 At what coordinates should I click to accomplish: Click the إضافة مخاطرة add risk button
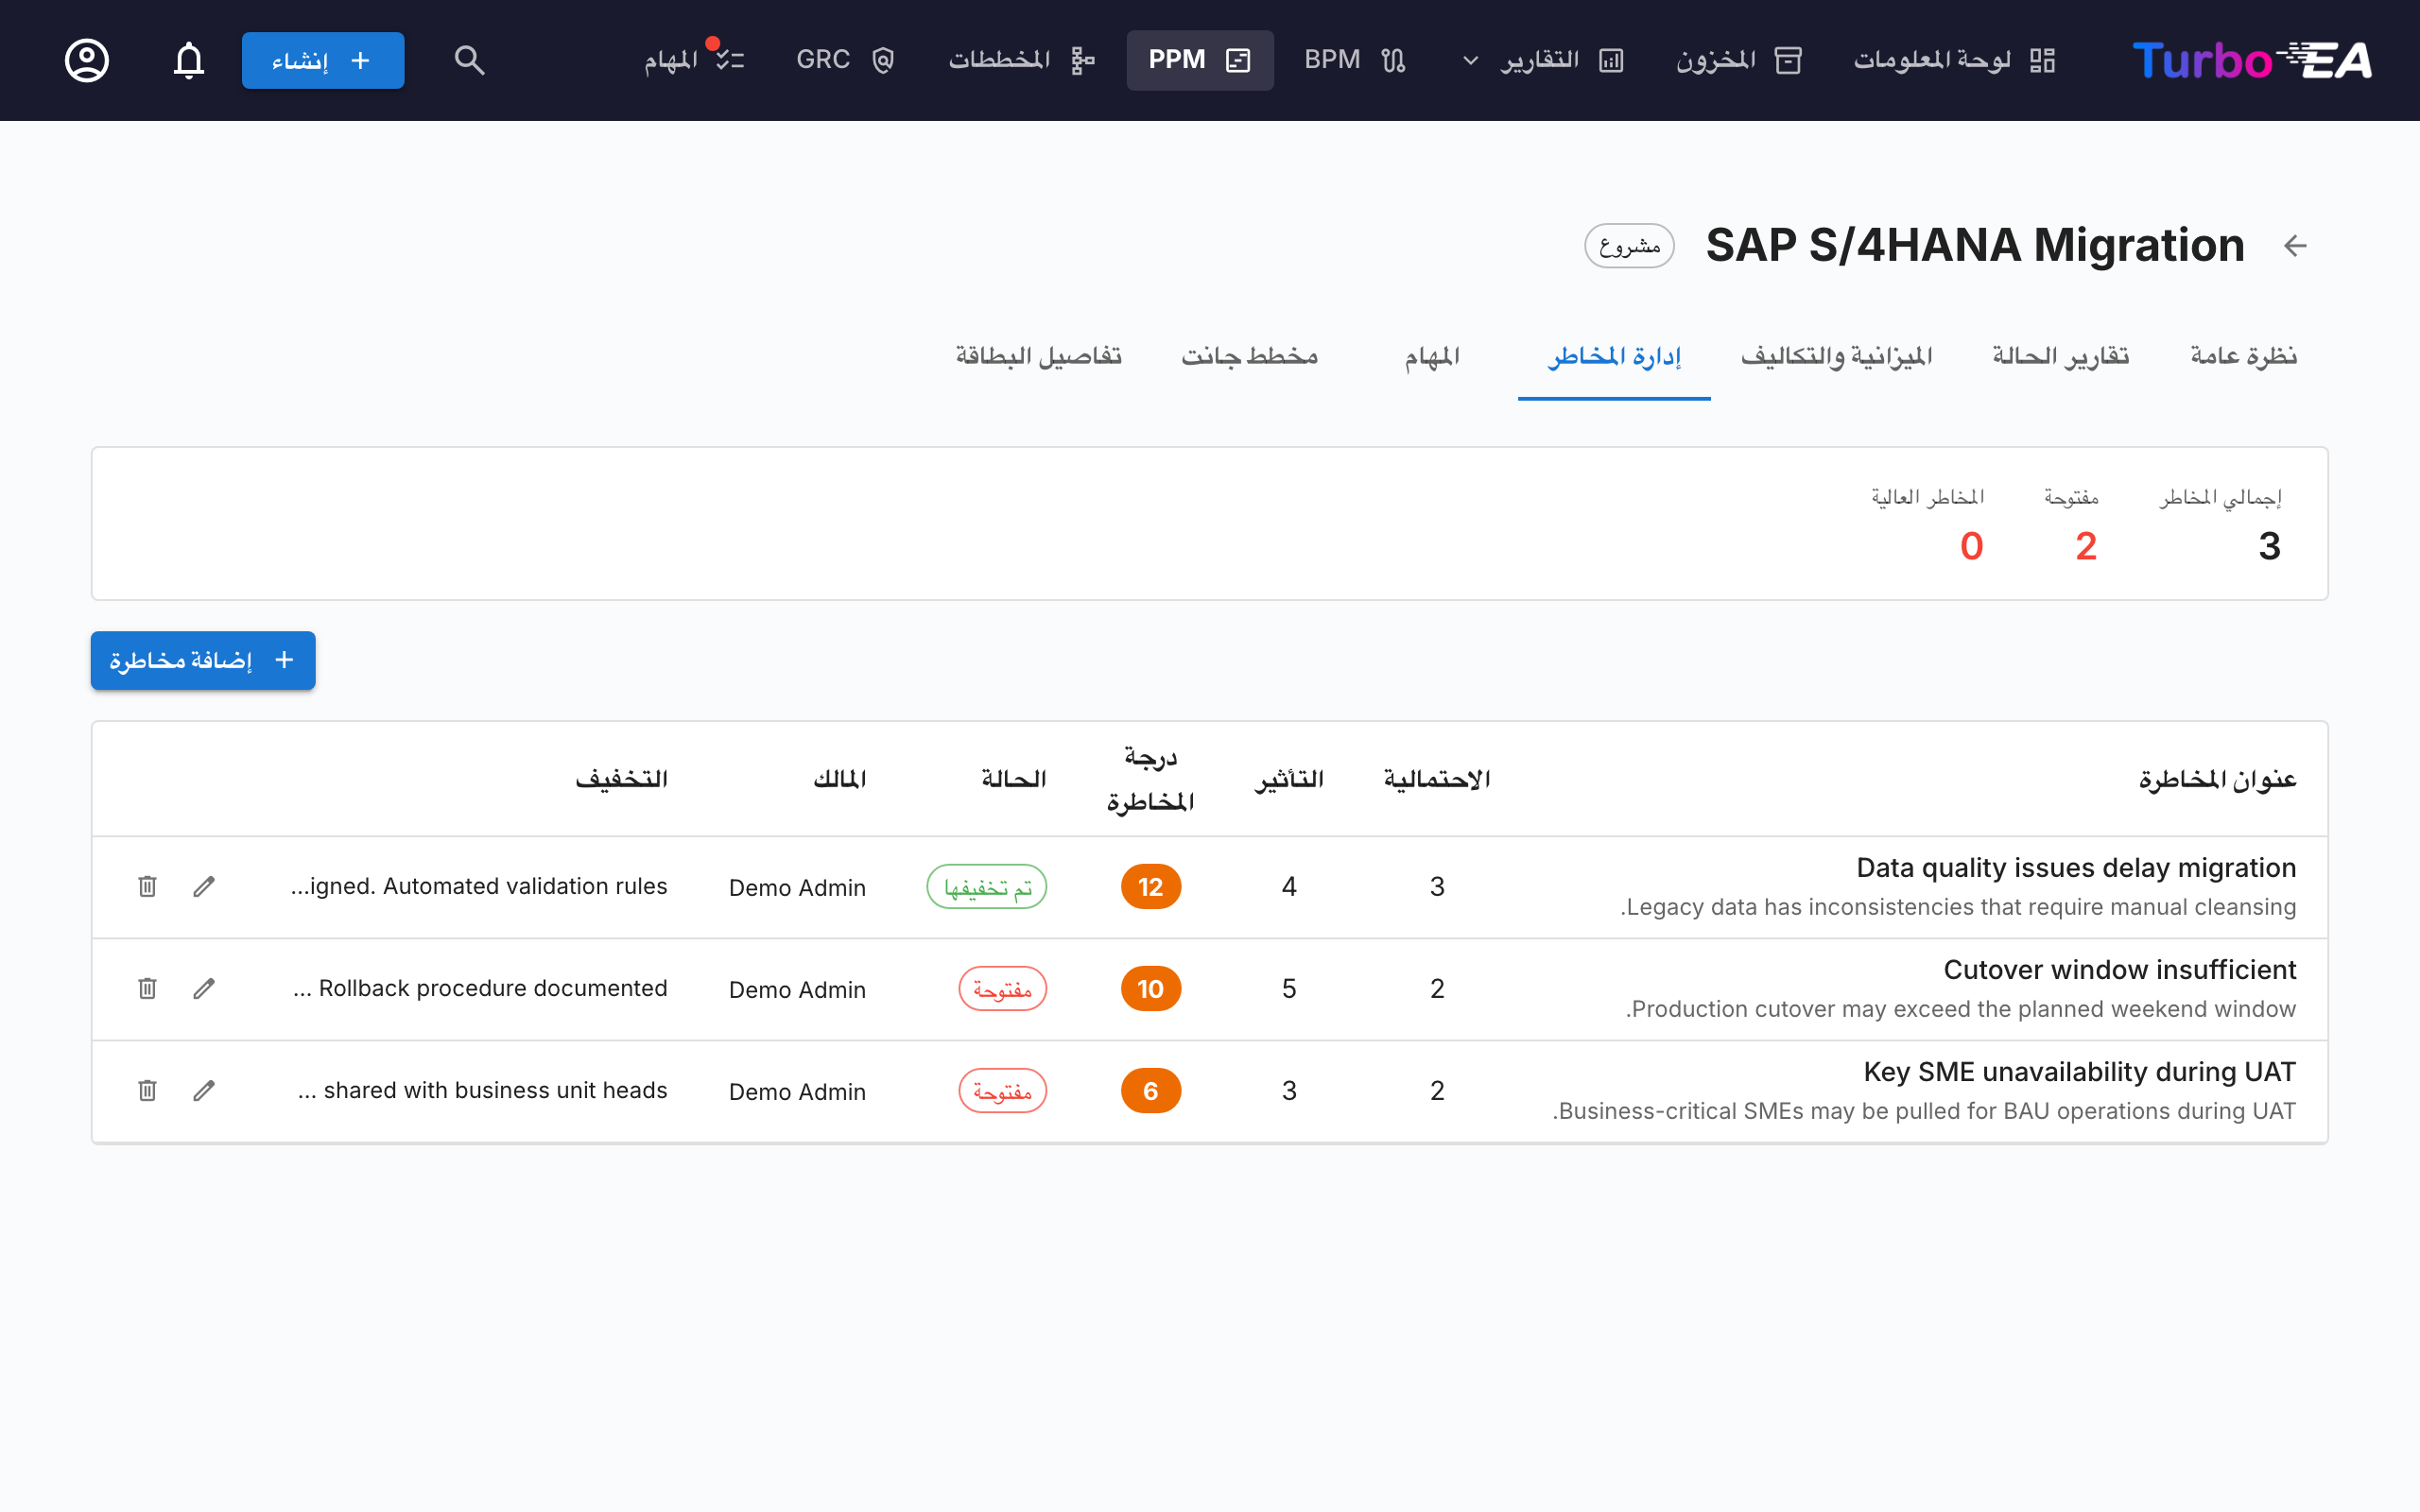203,660
